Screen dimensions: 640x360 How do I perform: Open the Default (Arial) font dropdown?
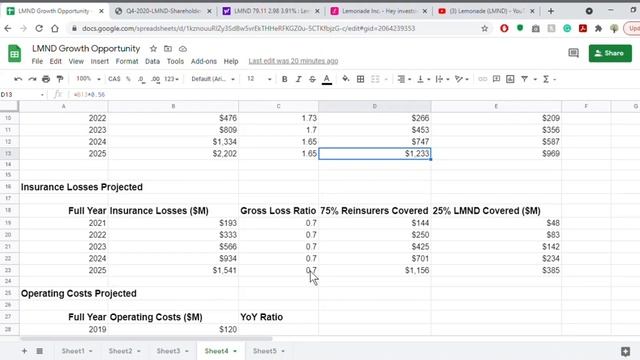pyautogui.click(x=213, y=79)
